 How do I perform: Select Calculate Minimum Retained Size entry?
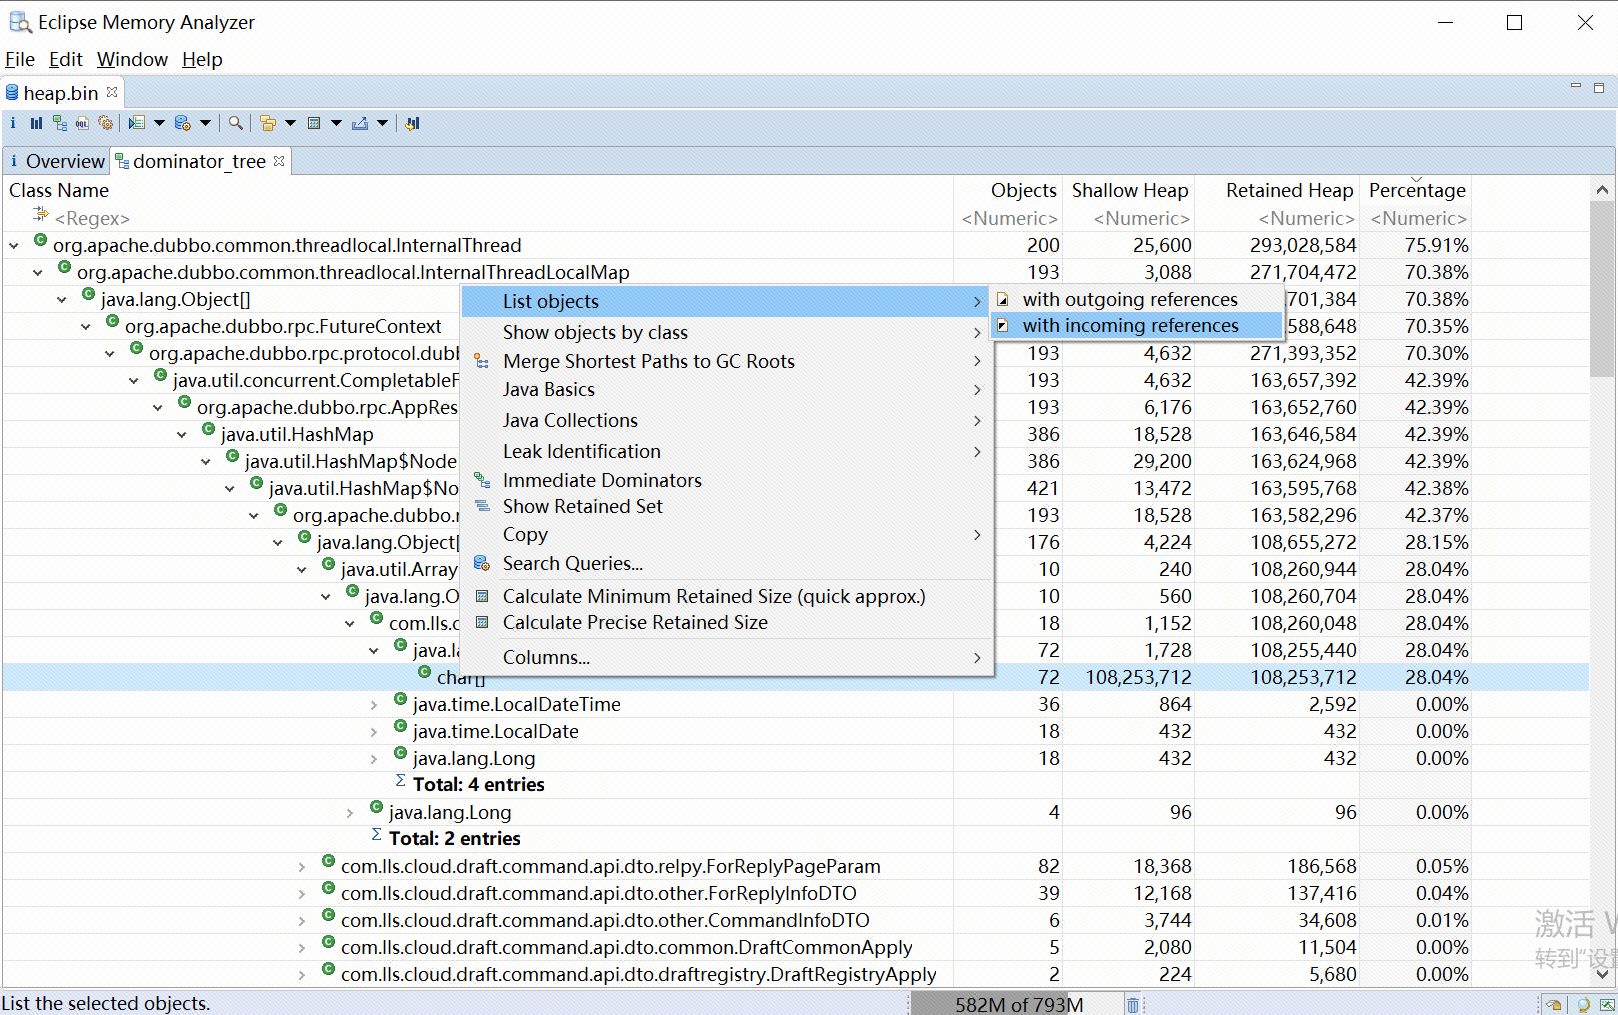pos(727,596)
